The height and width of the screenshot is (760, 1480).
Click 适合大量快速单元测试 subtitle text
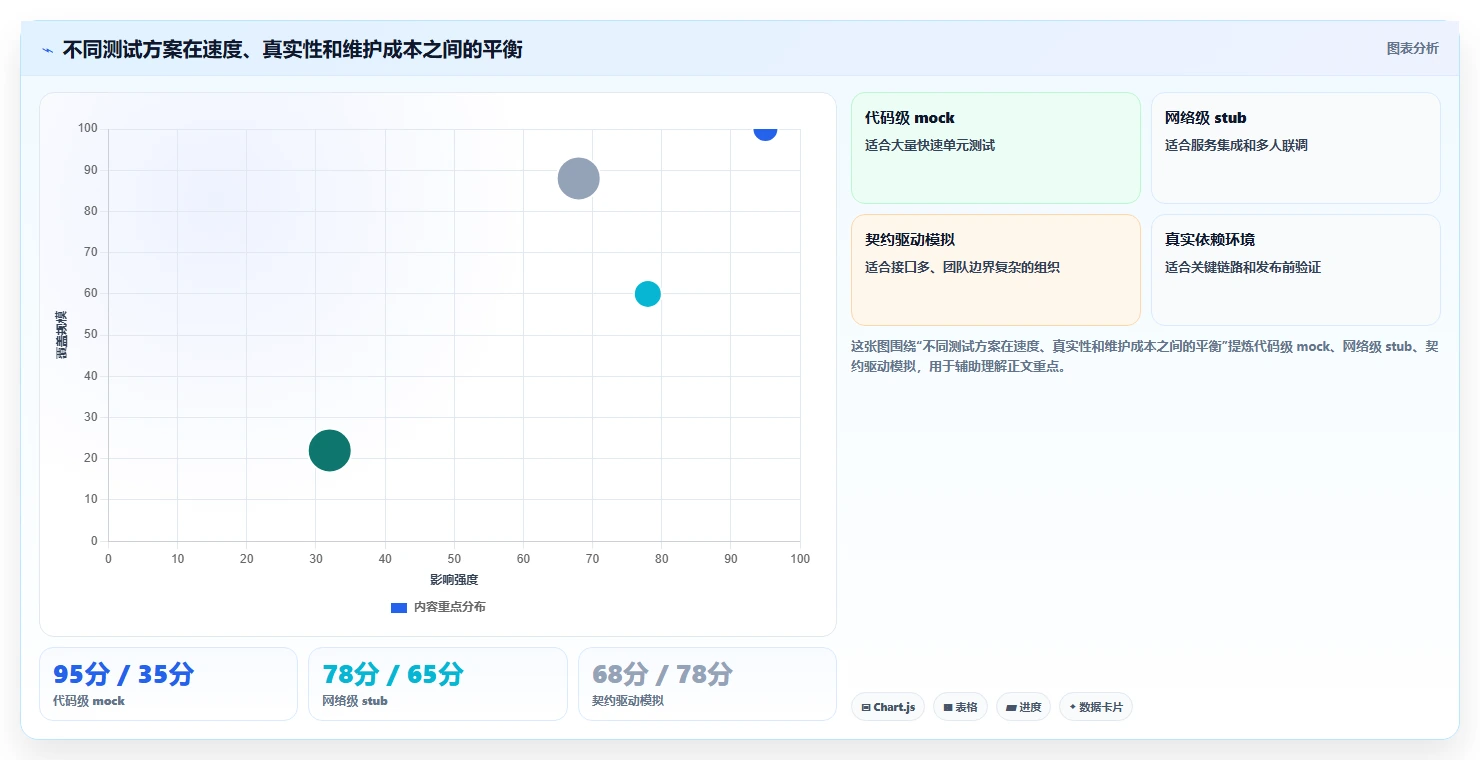[930, 145]
